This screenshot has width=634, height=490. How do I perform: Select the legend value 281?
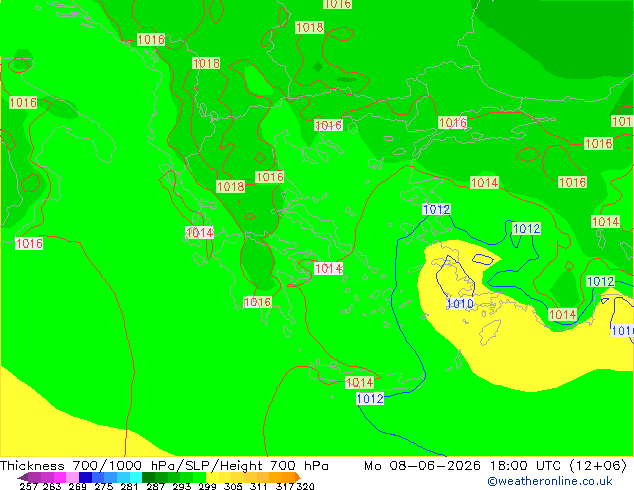[x=129, y=486]
